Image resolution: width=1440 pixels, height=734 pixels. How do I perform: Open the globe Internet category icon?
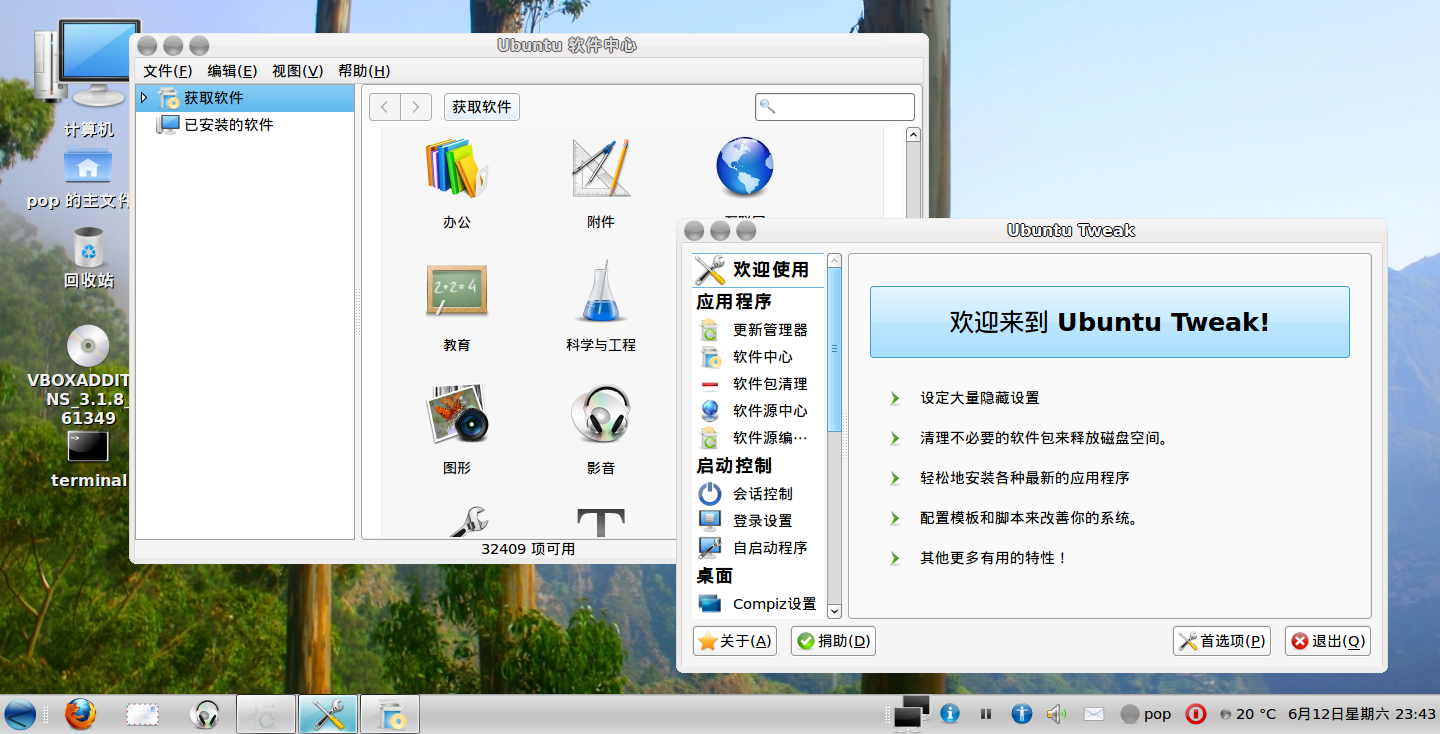pyautogui.click(x=745, y=167)
